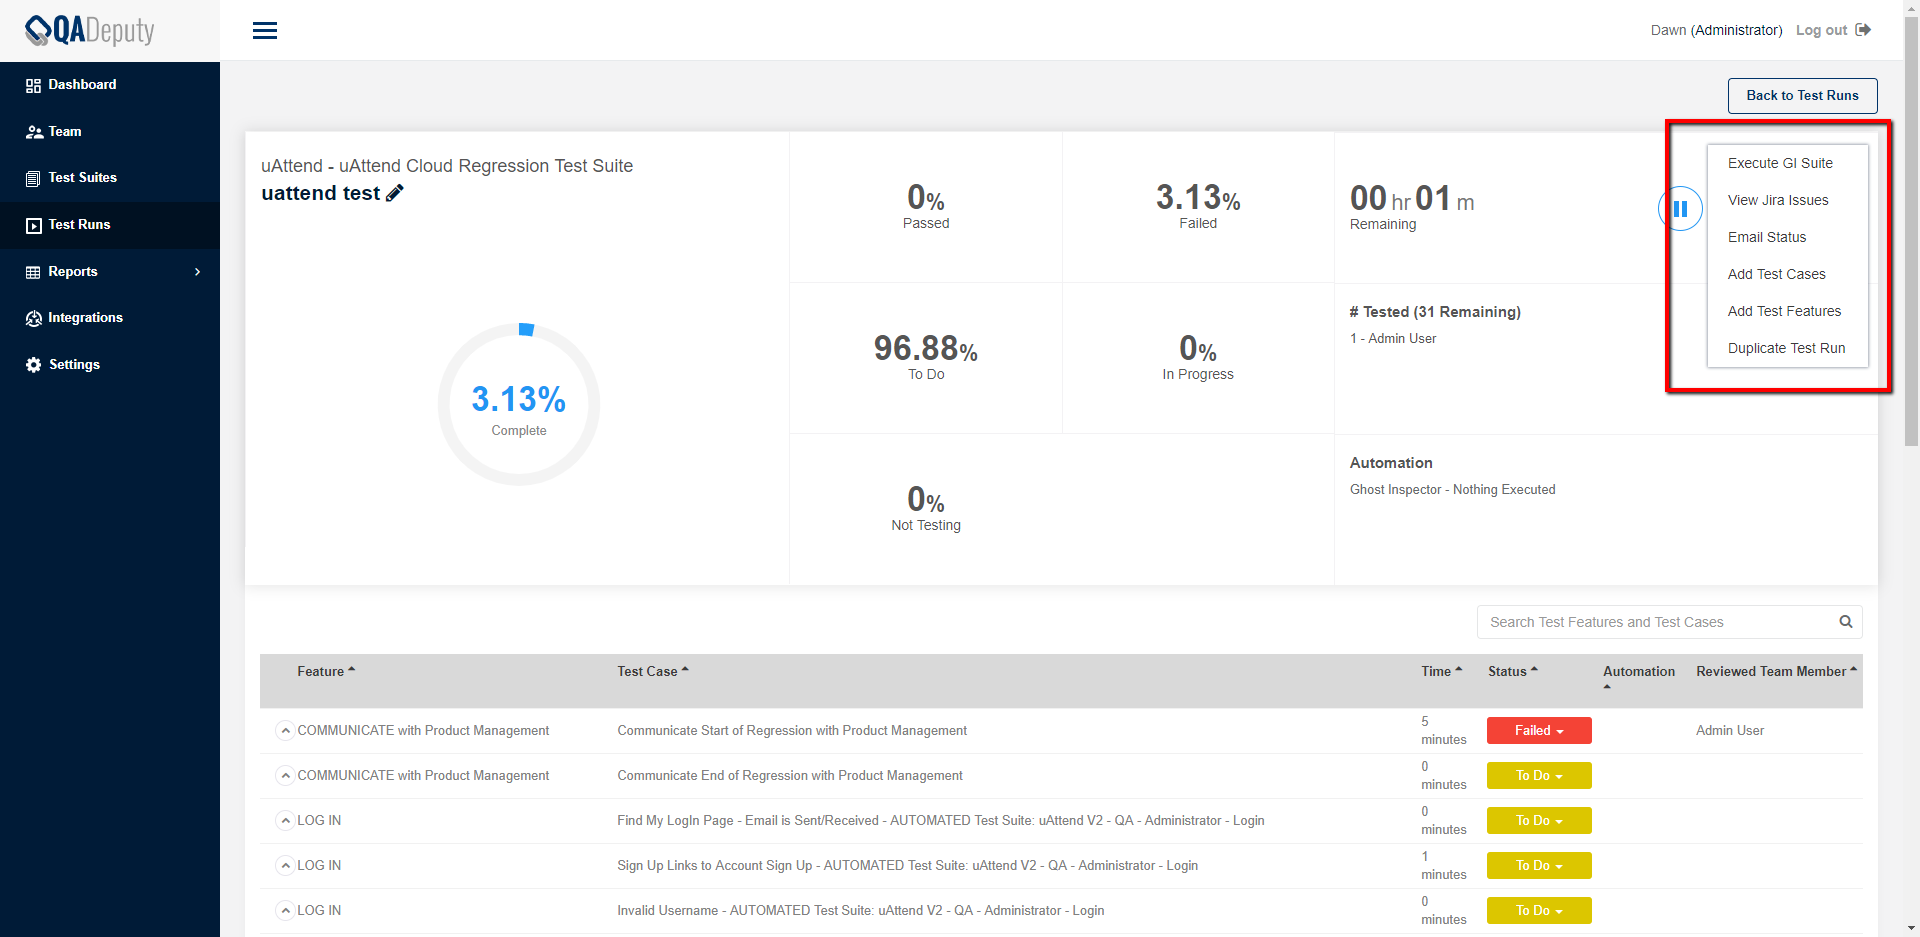This screenshot has height=937, width=1920.
Task: Sort table by Test Case column
Action: 653,672
